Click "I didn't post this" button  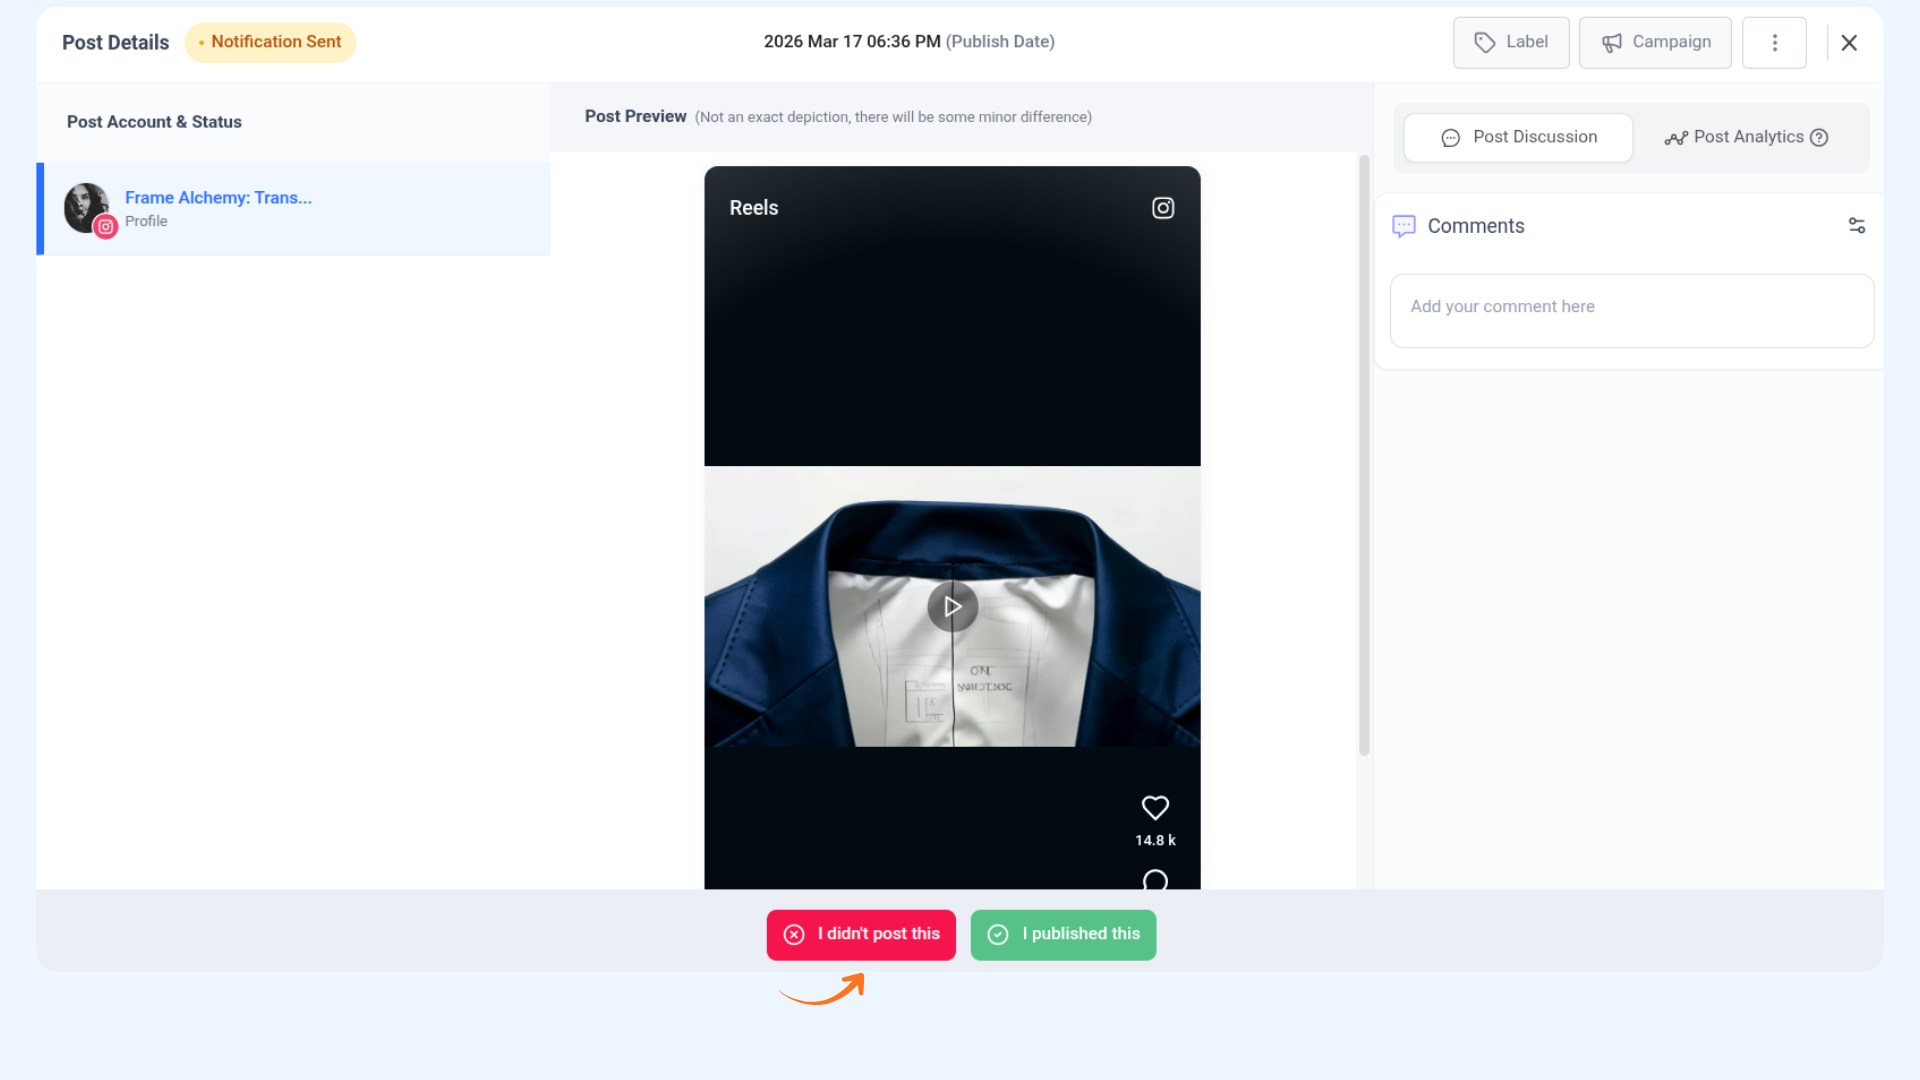point(861,934)
